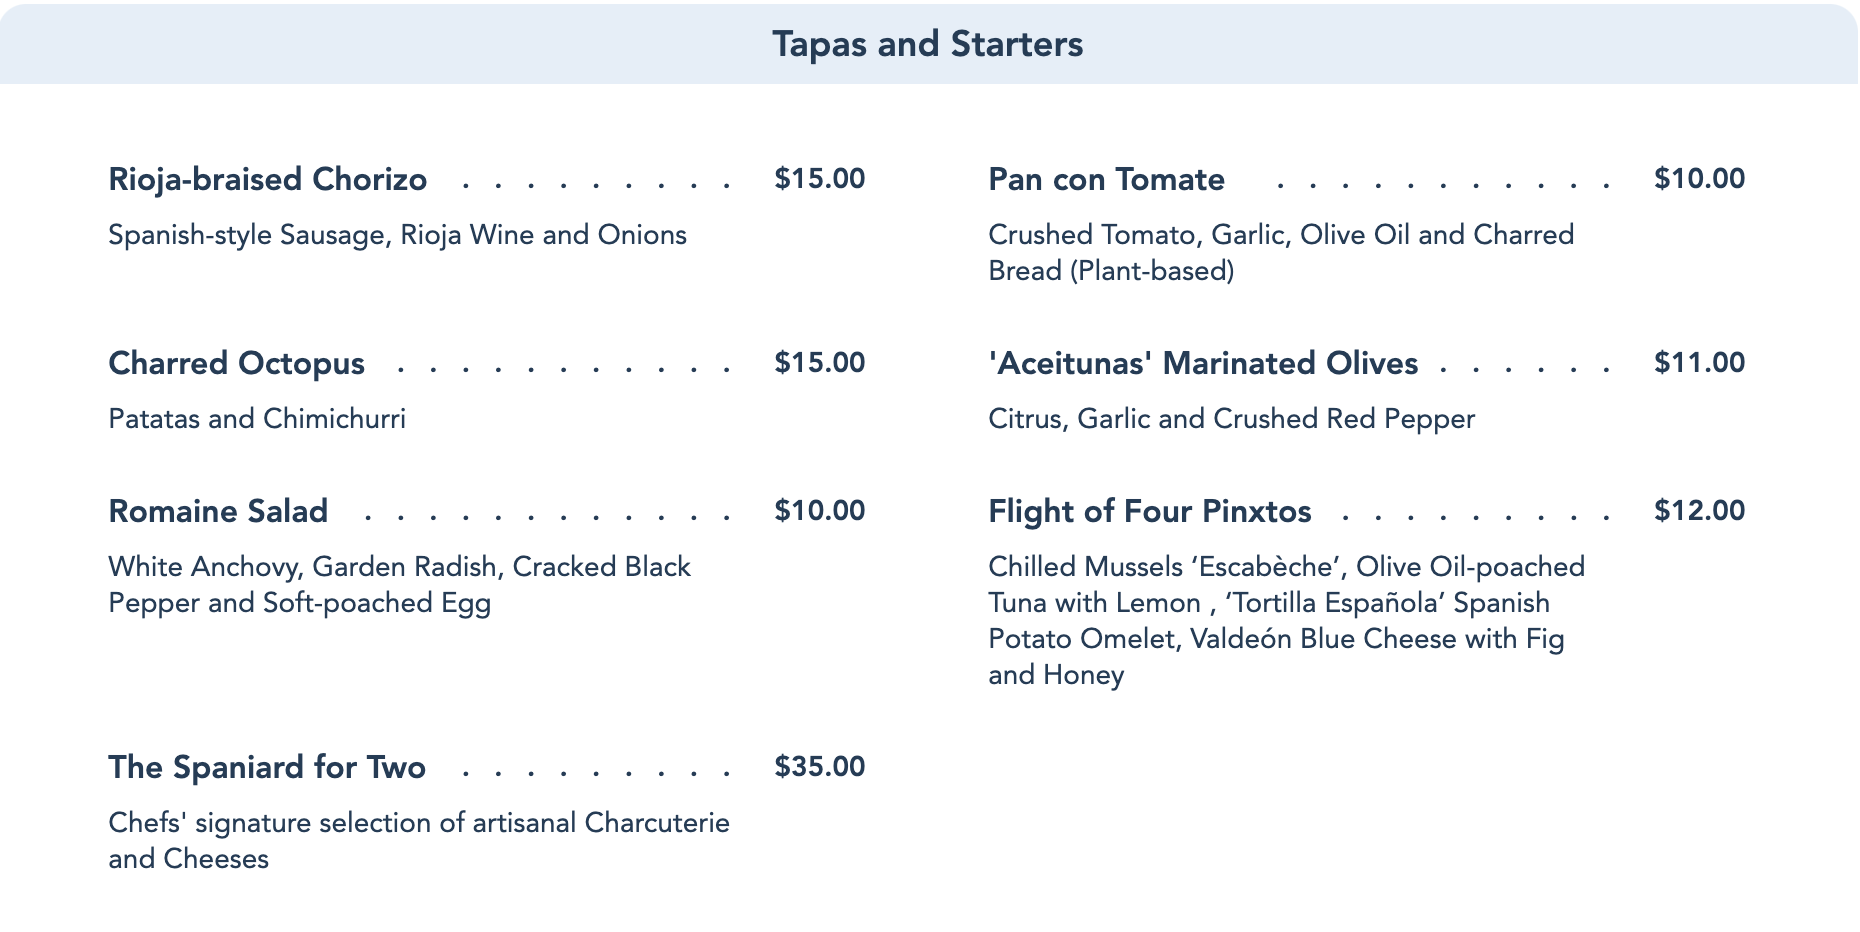
Task: Click the $15.00 price for Rioja-braised Chorizo
Action: click(819, 179)
